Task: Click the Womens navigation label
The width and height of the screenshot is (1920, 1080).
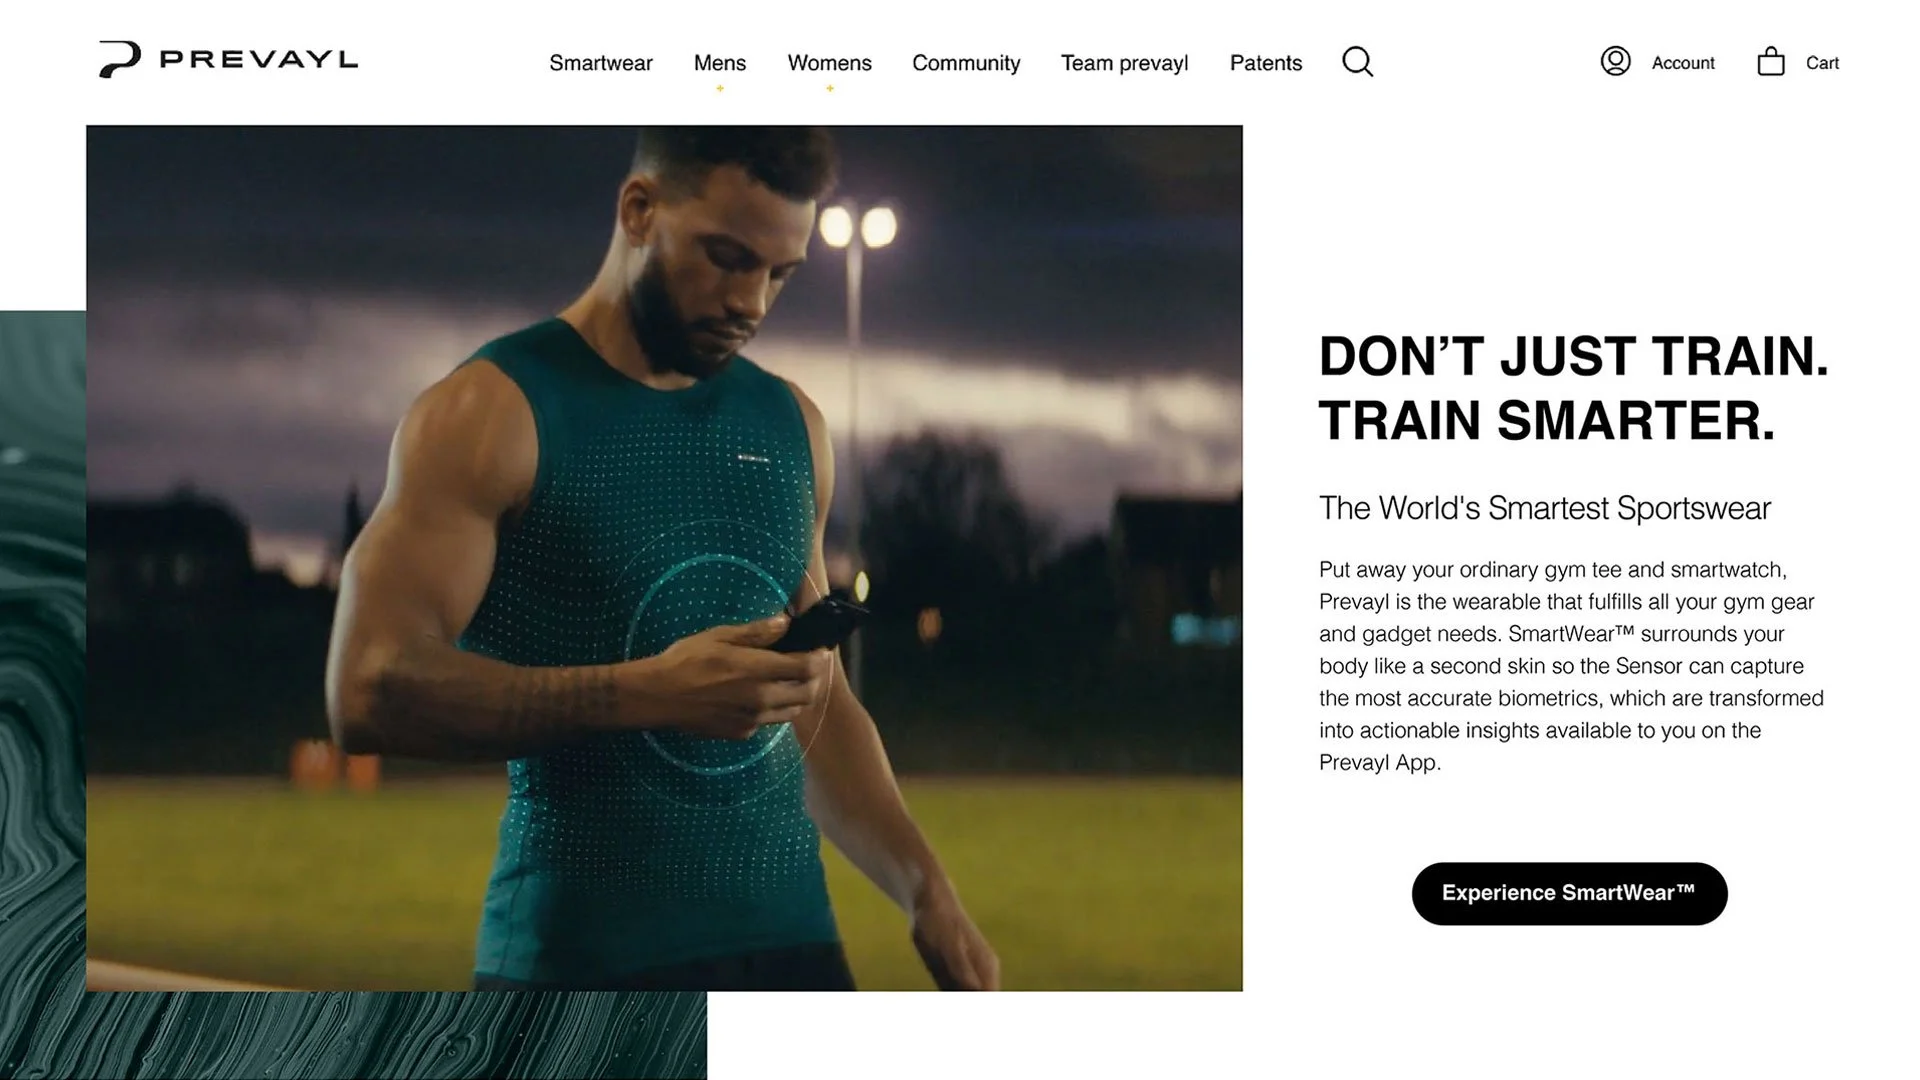Action: point(829,63)
